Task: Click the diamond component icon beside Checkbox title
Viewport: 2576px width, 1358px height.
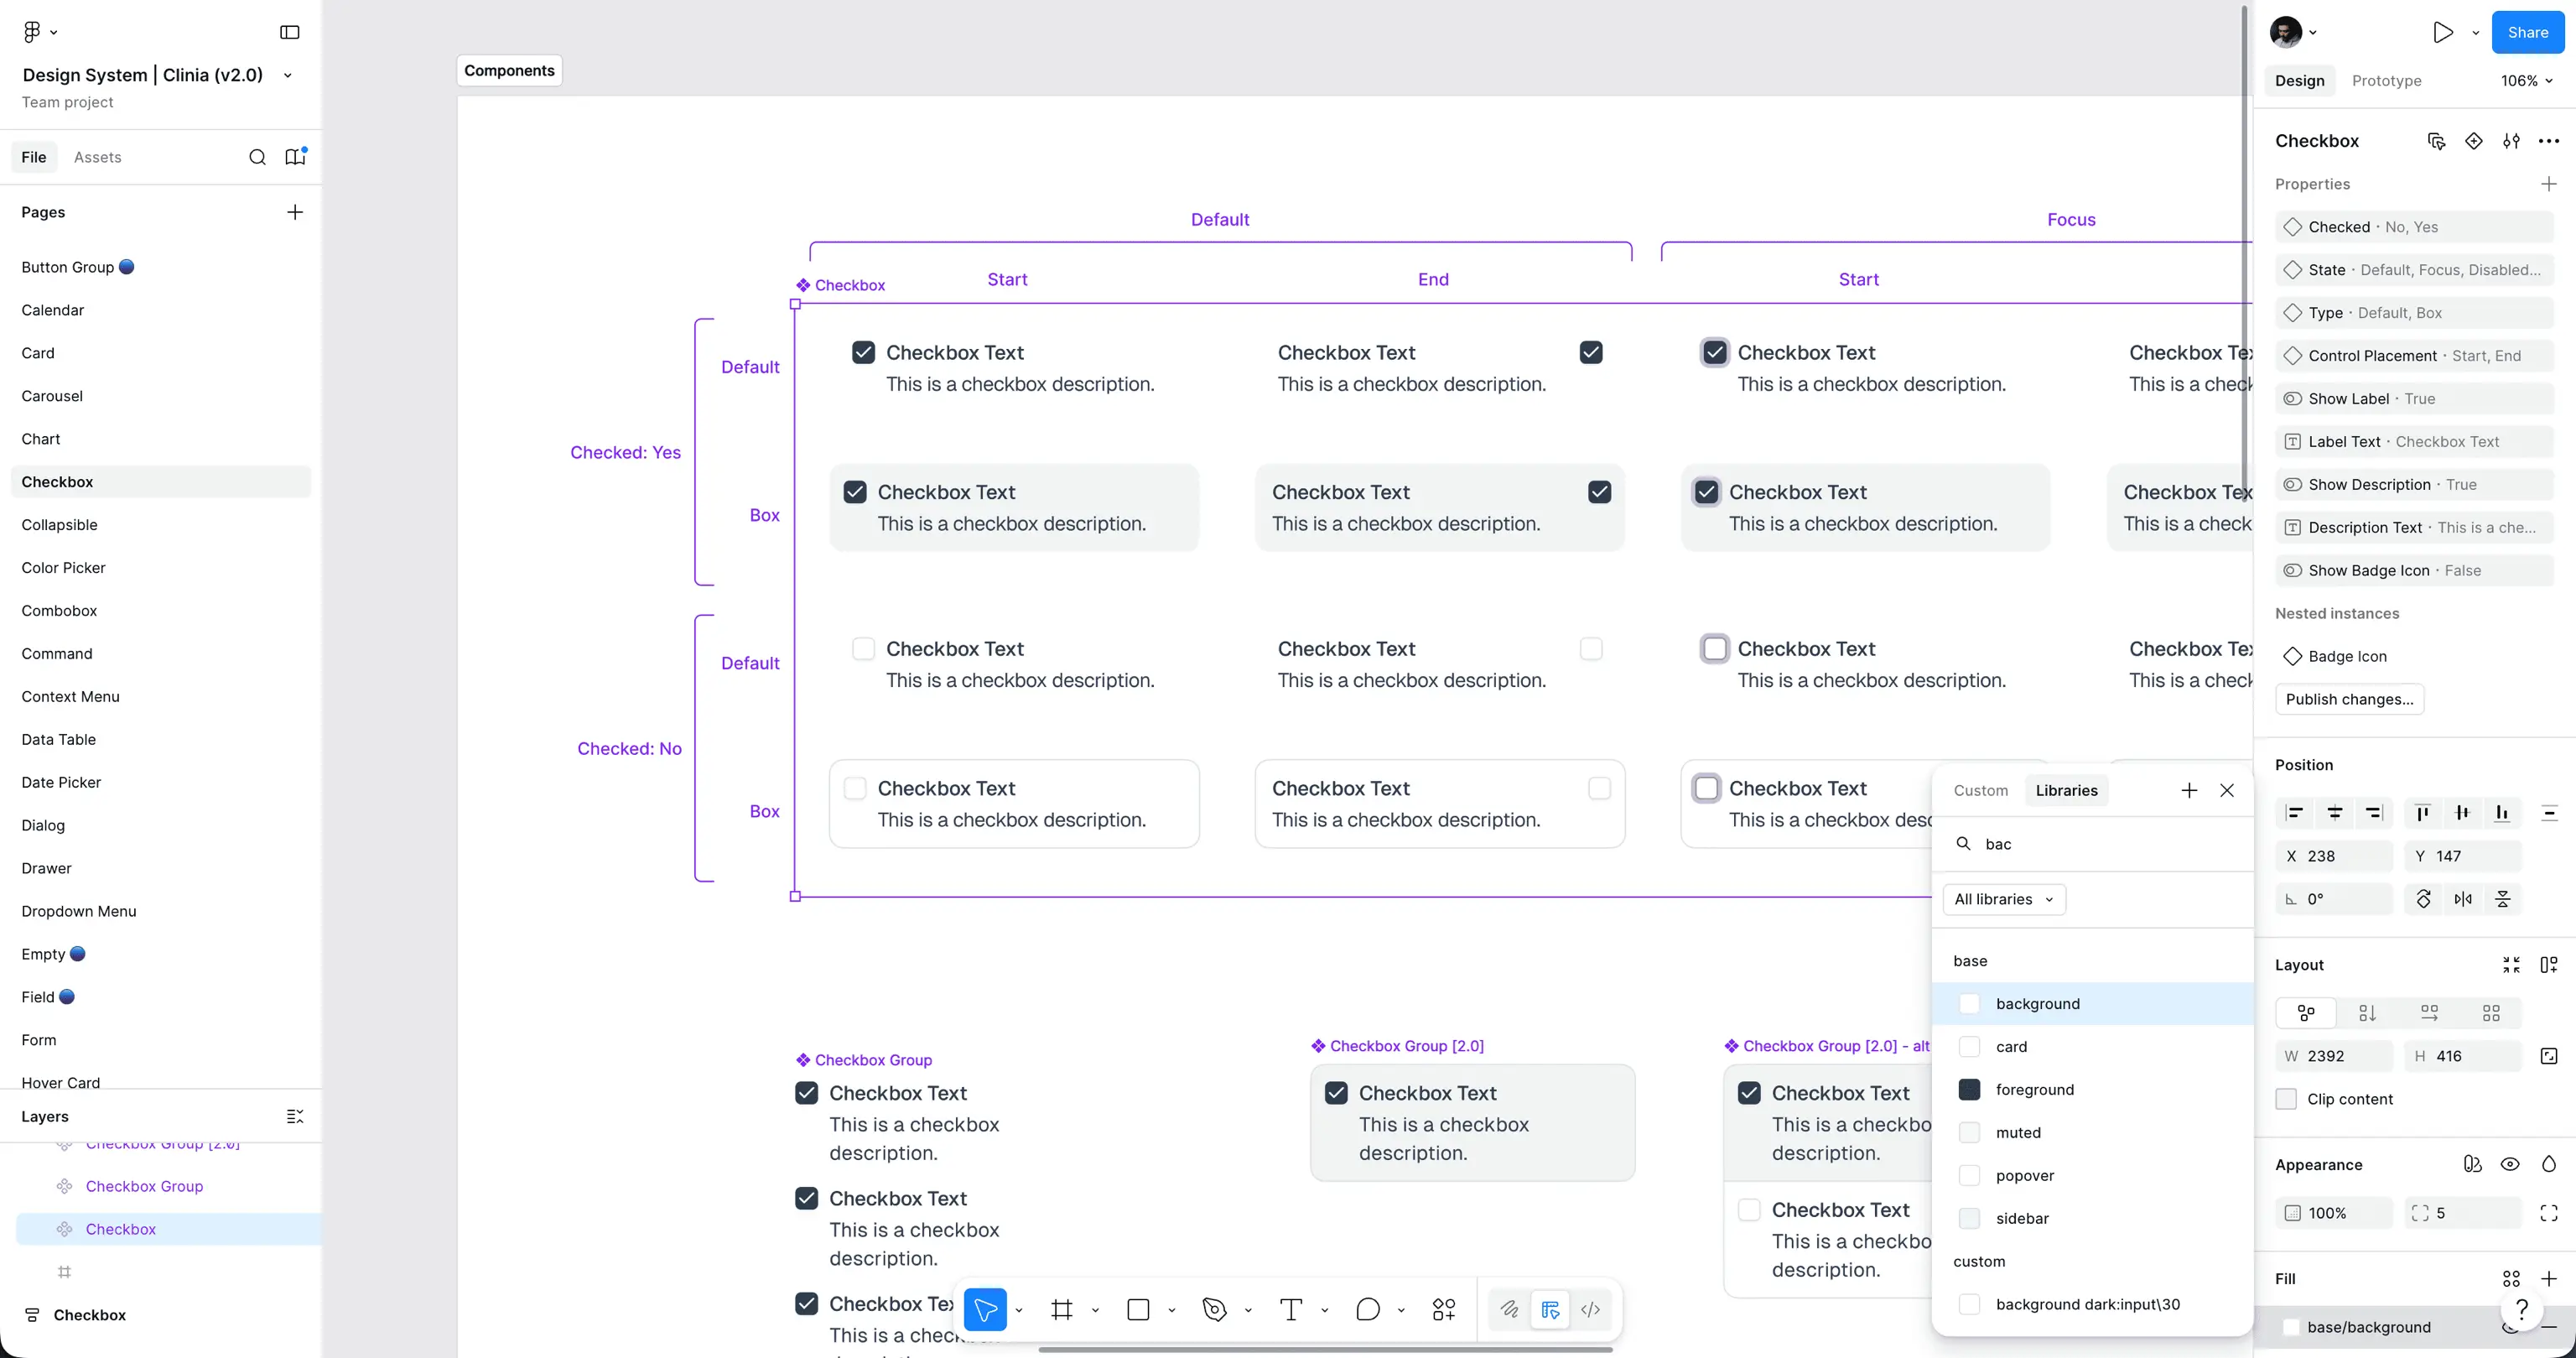Action: pyautogui.click(x=2474, y=141)
